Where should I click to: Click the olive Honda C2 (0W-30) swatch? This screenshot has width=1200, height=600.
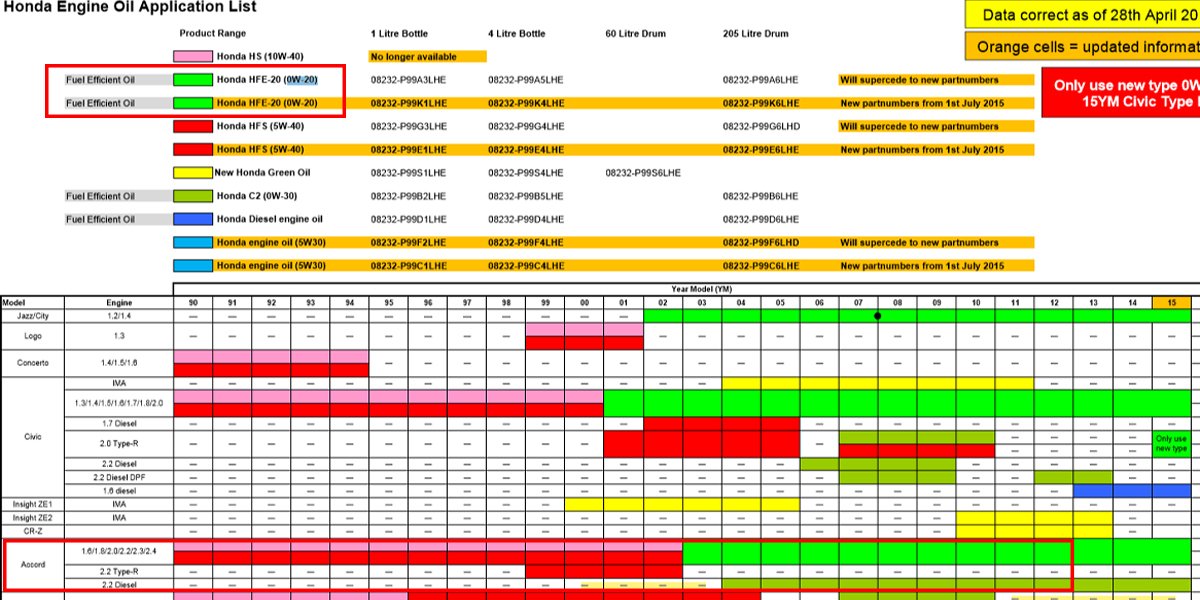click(192, 196)
